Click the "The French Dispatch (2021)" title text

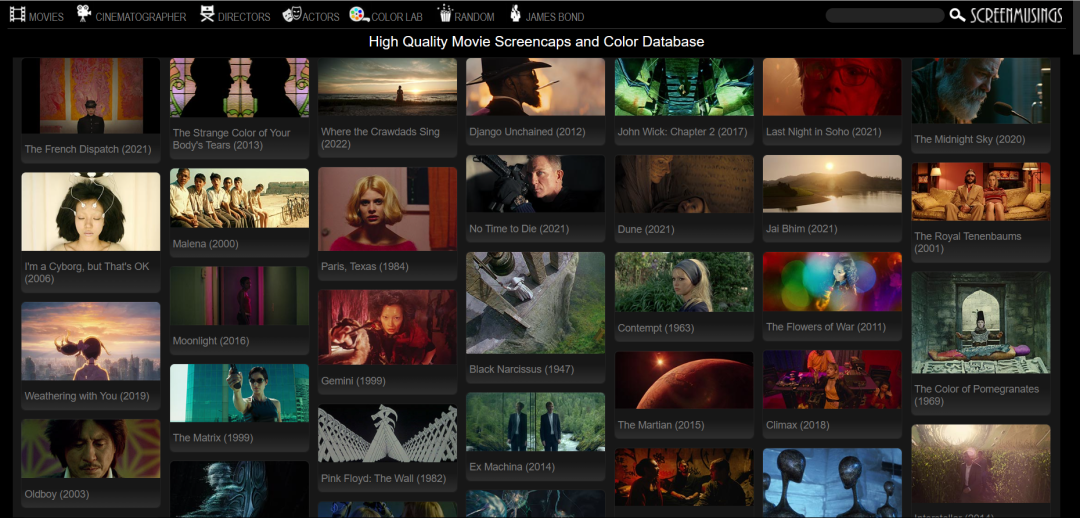87,149
